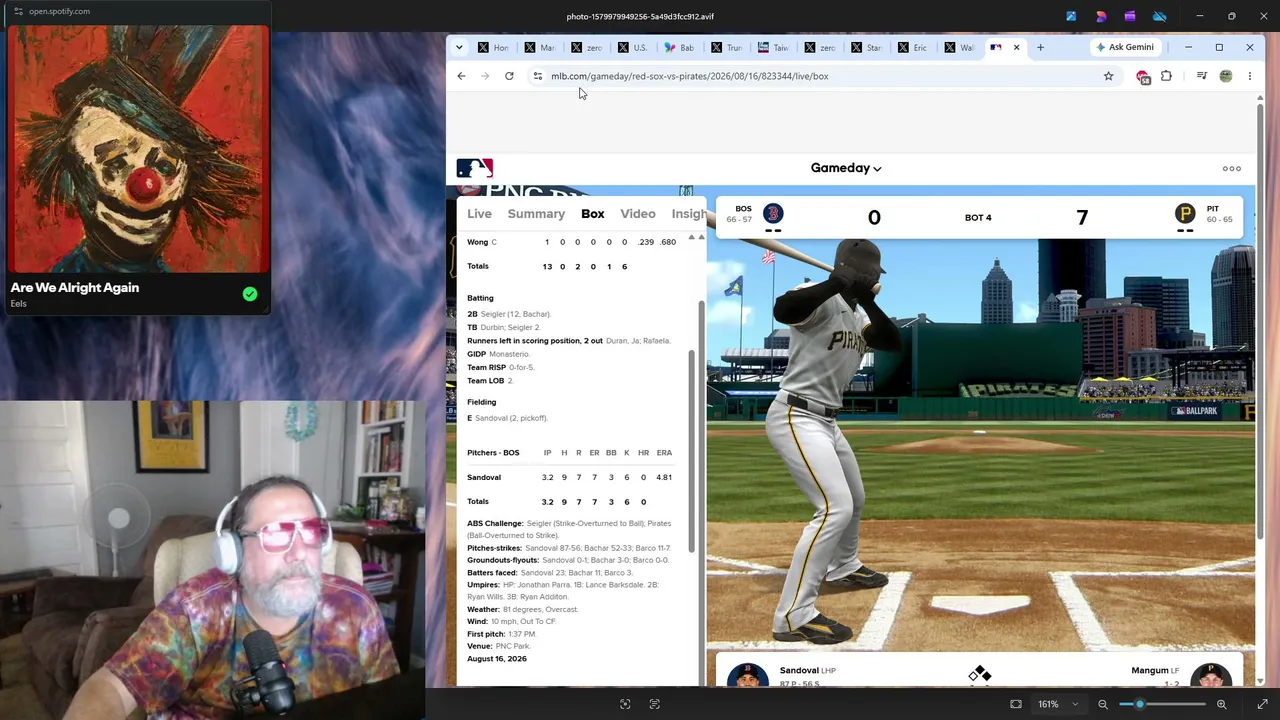Switch to the 'U.S.' browser tab
The height and width of the screenshot is (720, 1280).
(x=632, y=47)
